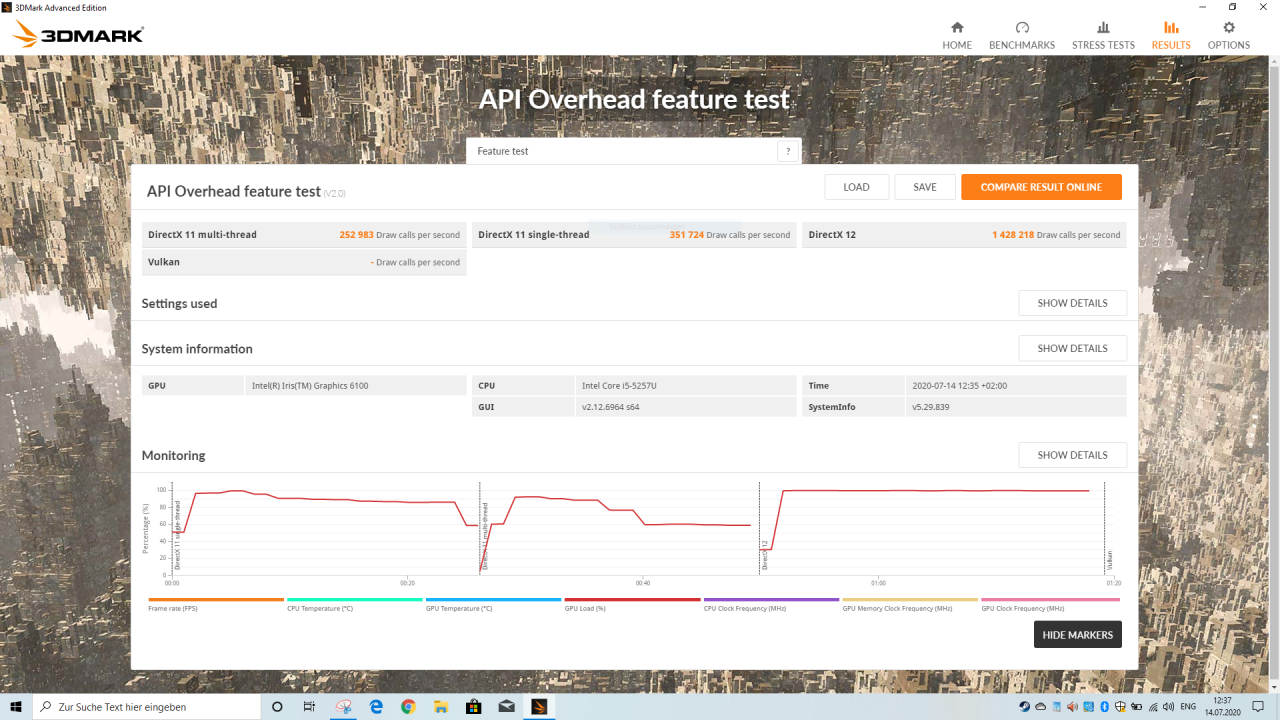The height and width of the screenshot is (720, 1280).
Task: Click the battery status tray icon
Action: pyautogui.click(x=1136, y=707)
